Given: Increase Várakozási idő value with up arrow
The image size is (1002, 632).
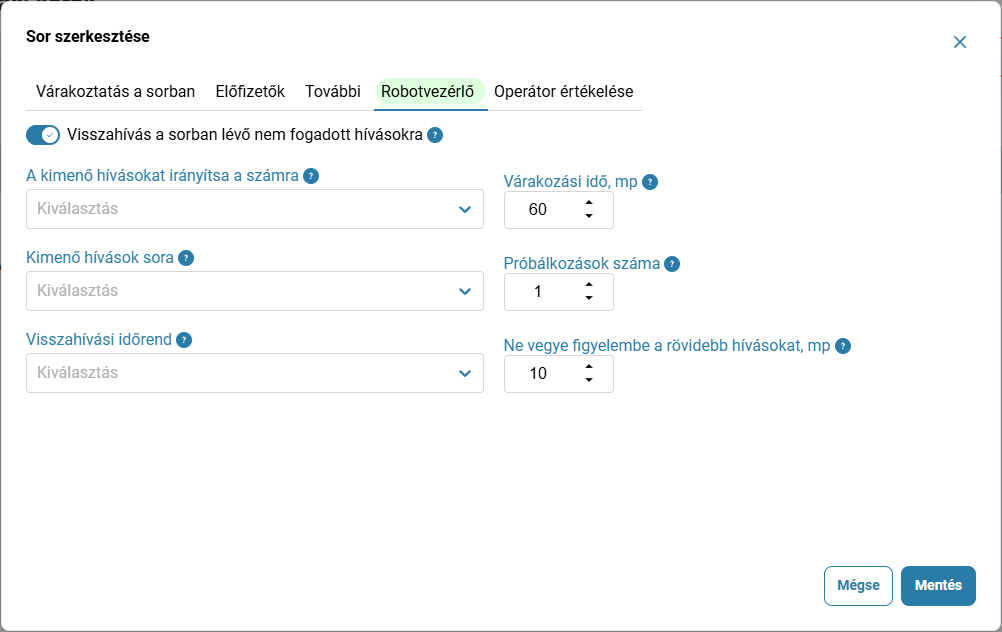Looking at the screenshot, I should click(x=589, y=203).
